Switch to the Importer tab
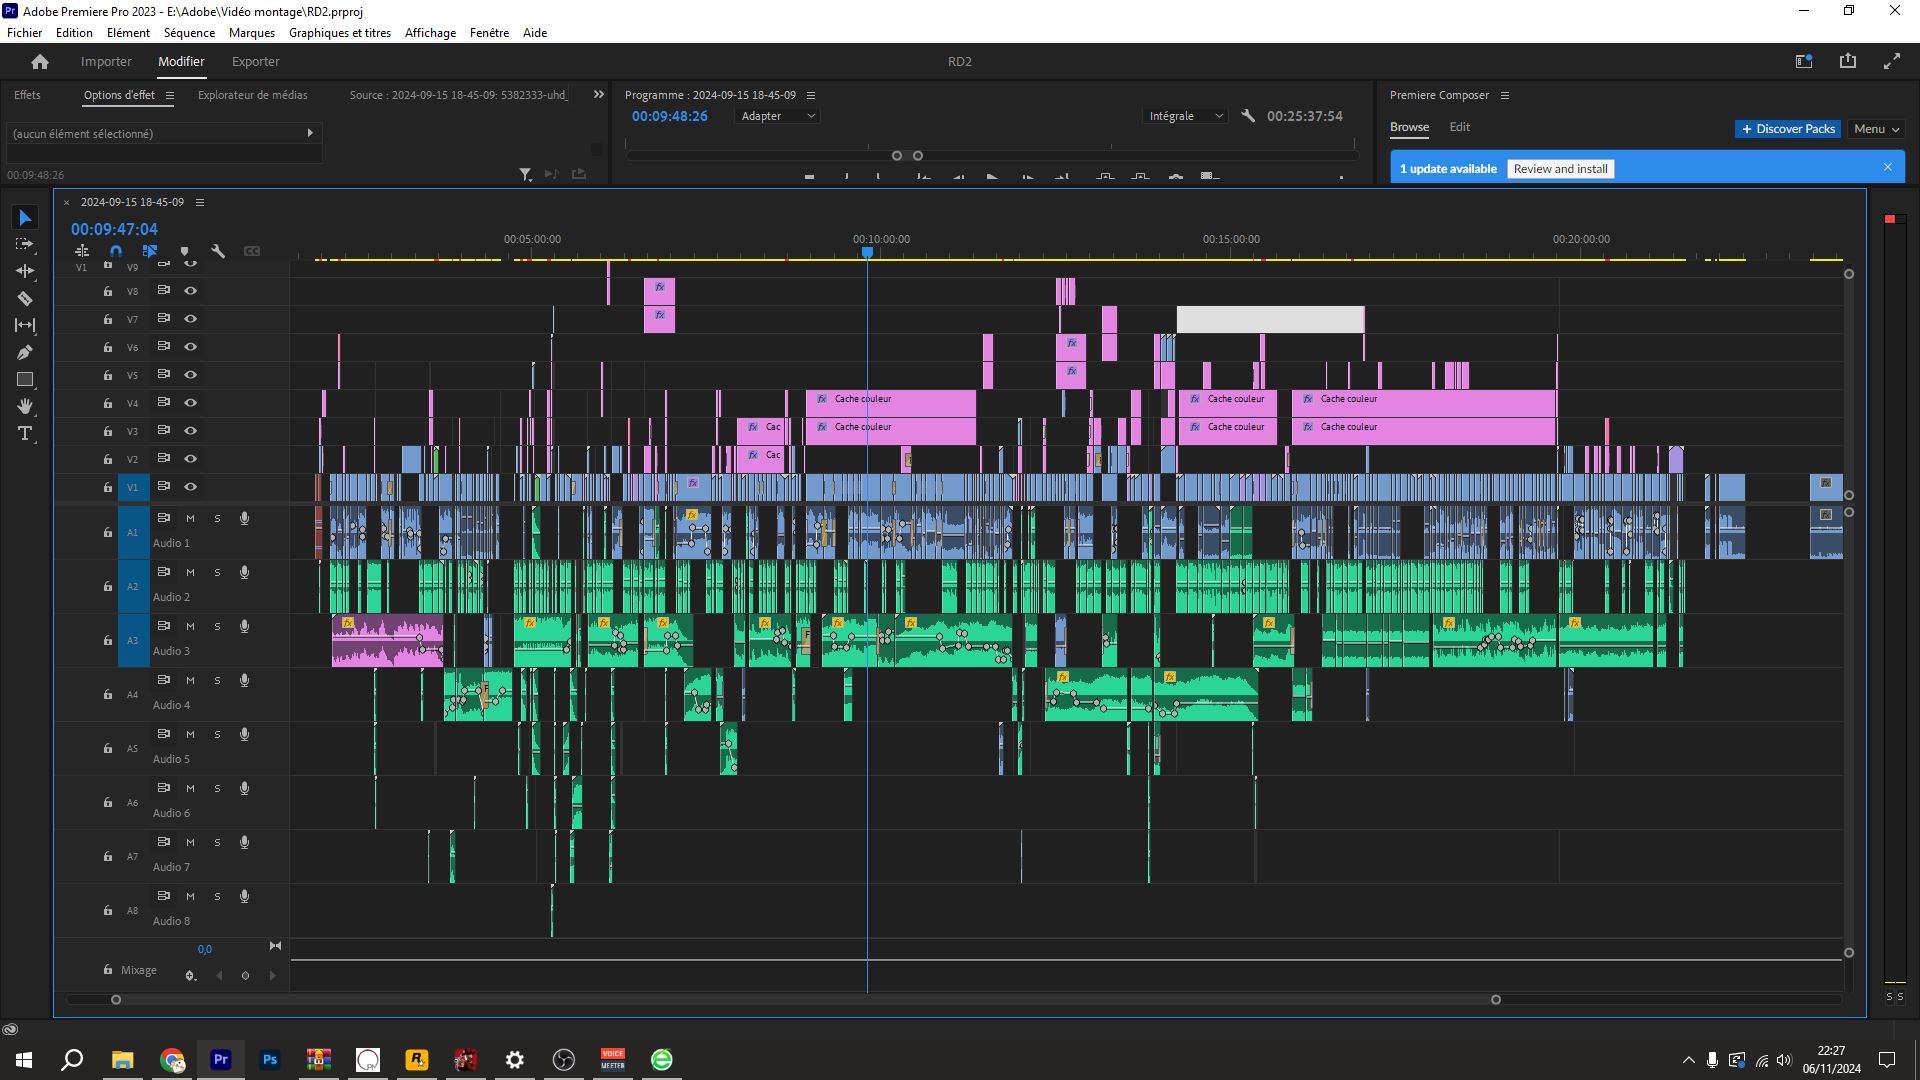 (106, 62)
